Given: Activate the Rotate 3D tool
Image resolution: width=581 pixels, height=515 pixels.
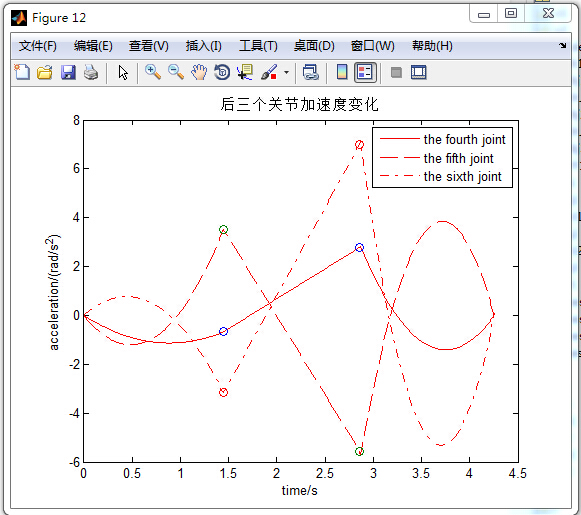Looking at the screenshot, I should click(x=222, y=72).
